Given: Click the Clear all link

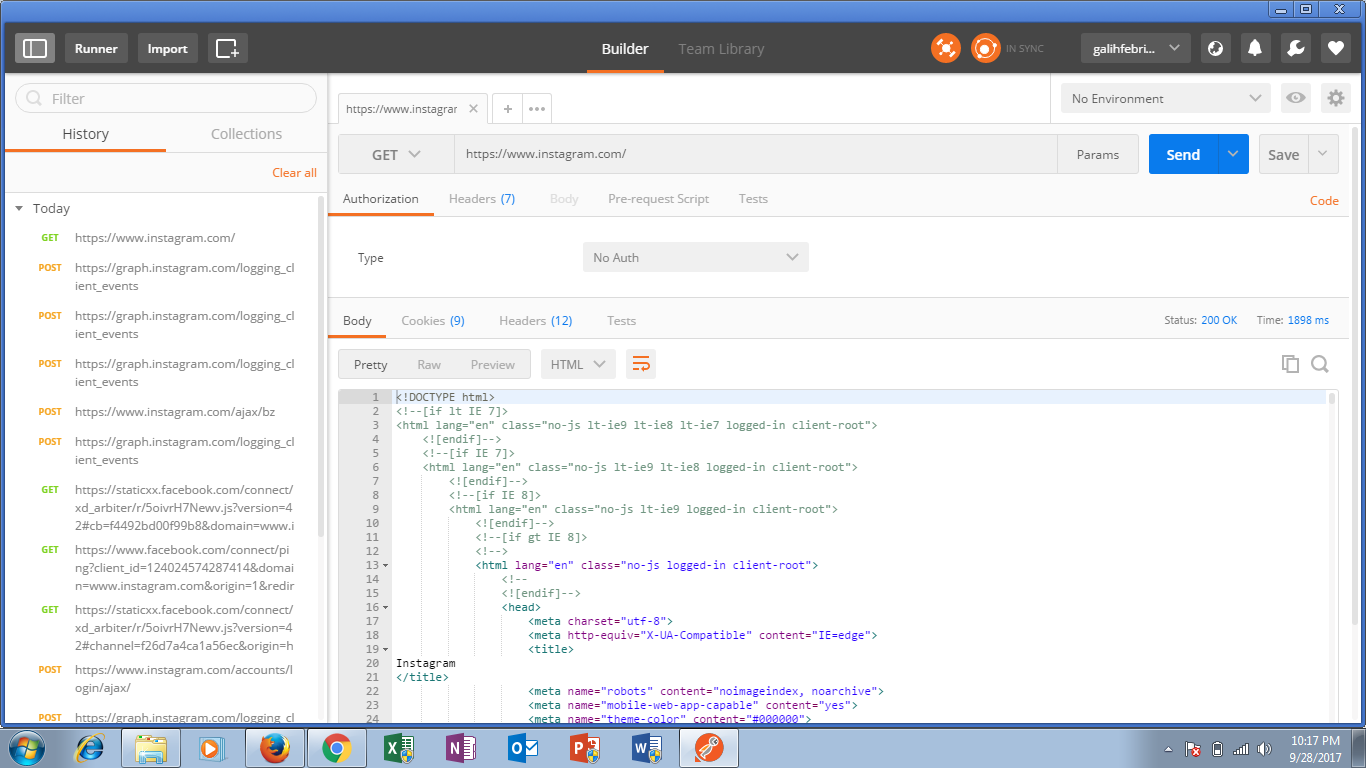Looking at the screenshot, I should tap(294, 173).
